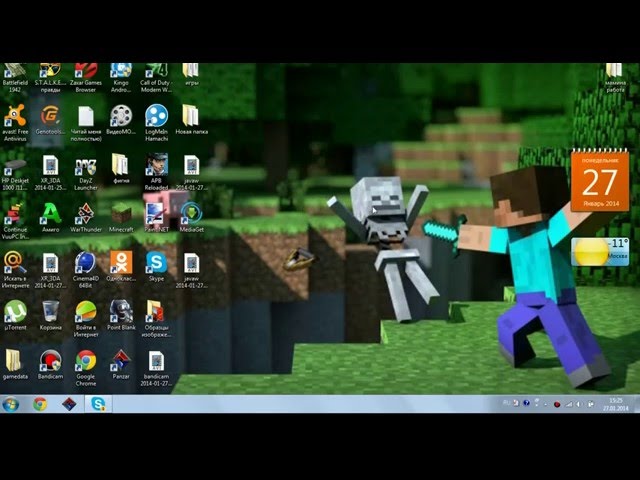This screenshot has height=480, width=640.
Task: Open the Google Chrome desktop shortcut
Action: (86, 367)
